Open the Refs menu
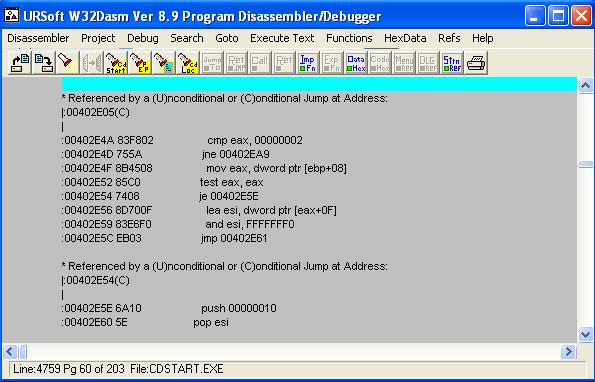The width and height of the screenshot is (595, 382). click(449, 38)
